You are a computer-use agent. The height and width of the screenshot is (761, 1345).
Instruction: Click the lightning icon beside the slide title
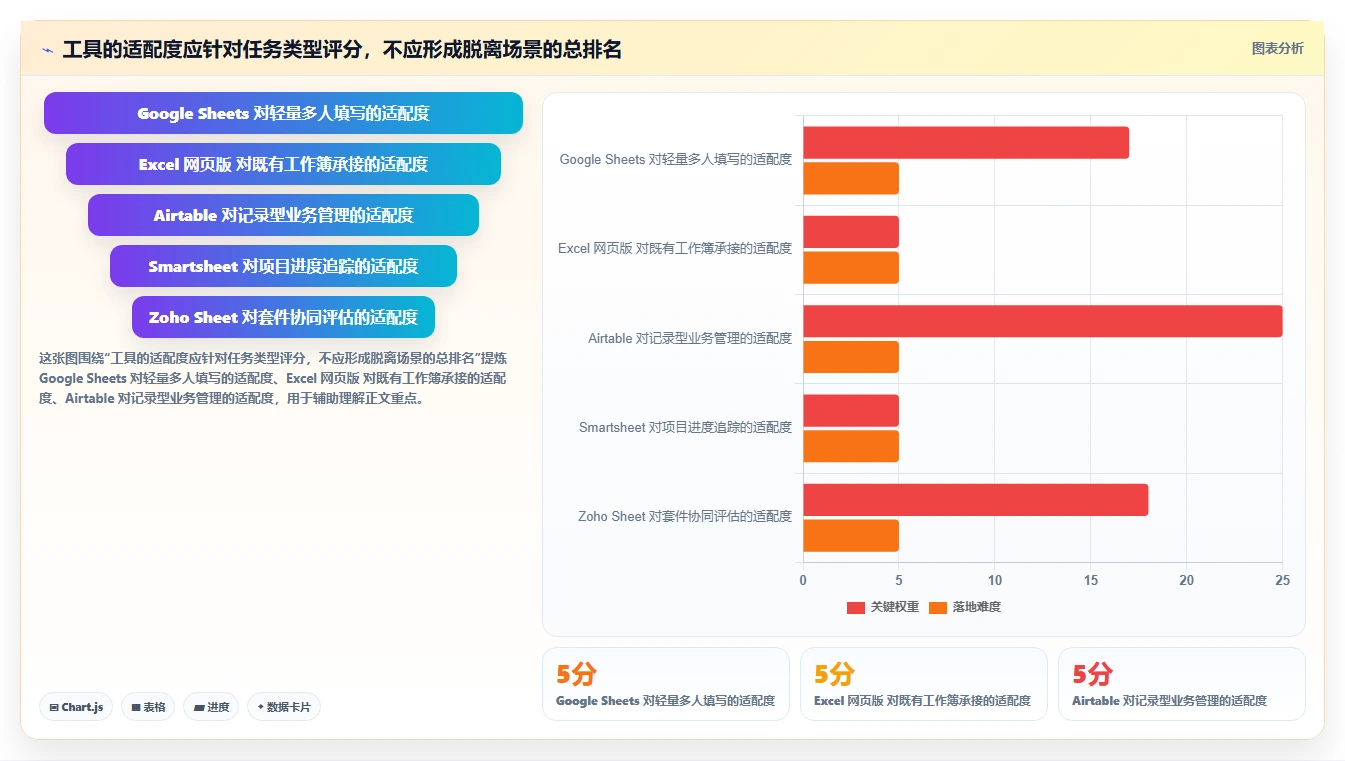(47, 50)
